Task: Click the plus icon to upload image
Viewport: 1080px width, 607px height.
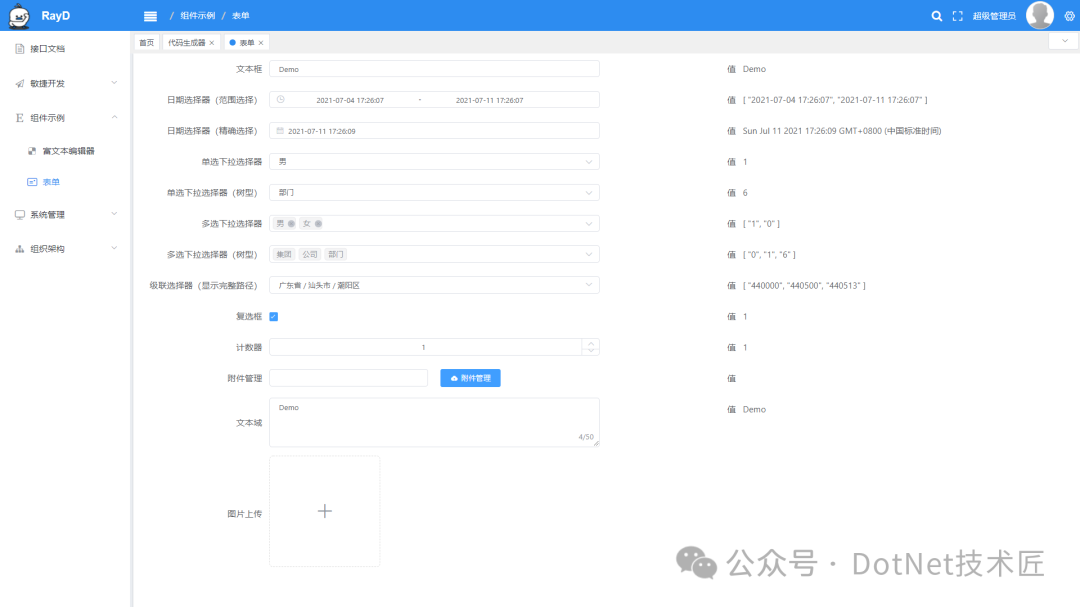Action: (324, 511)
